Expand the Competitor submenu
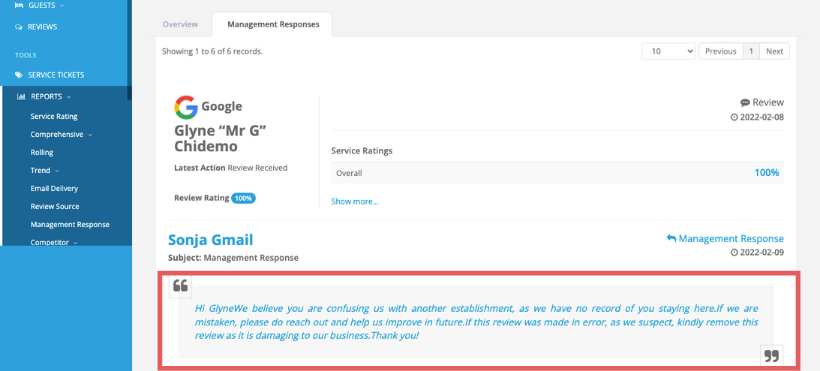 [54, 242]
